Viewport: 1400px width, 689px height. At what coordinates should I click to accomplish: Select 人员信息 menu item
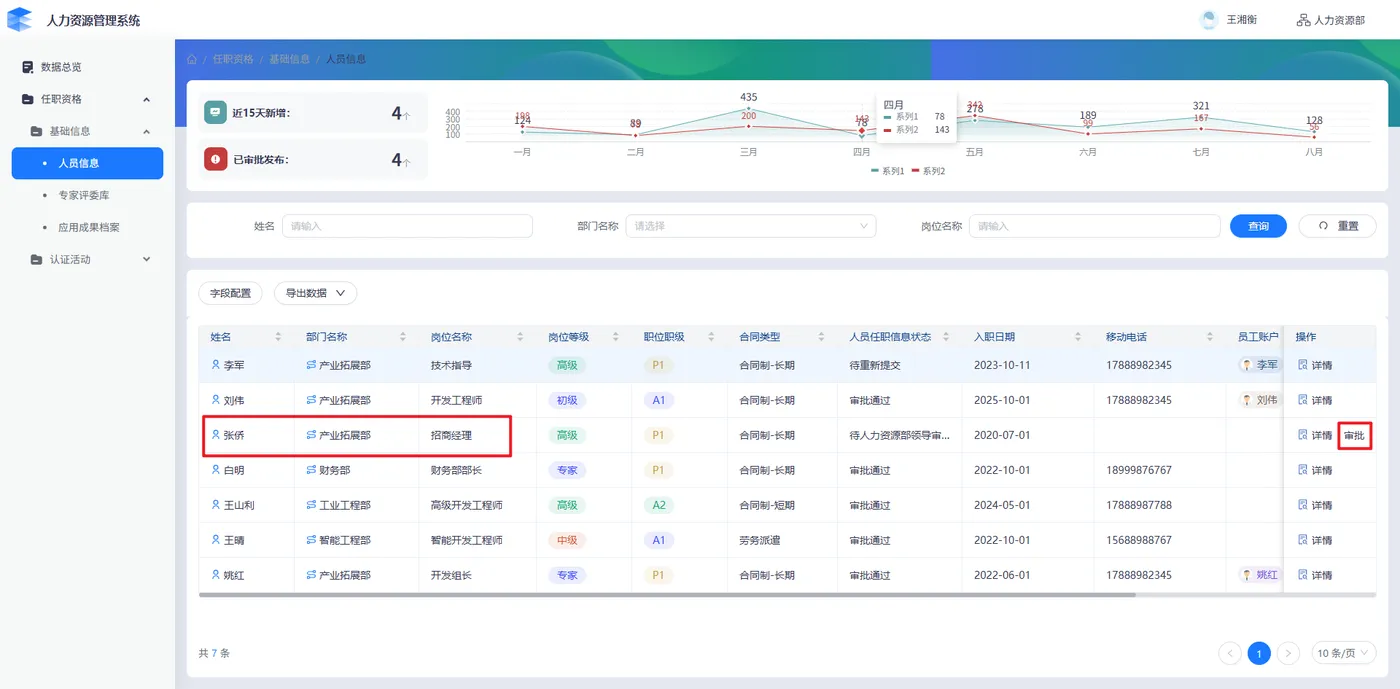(x=87, y=163)
